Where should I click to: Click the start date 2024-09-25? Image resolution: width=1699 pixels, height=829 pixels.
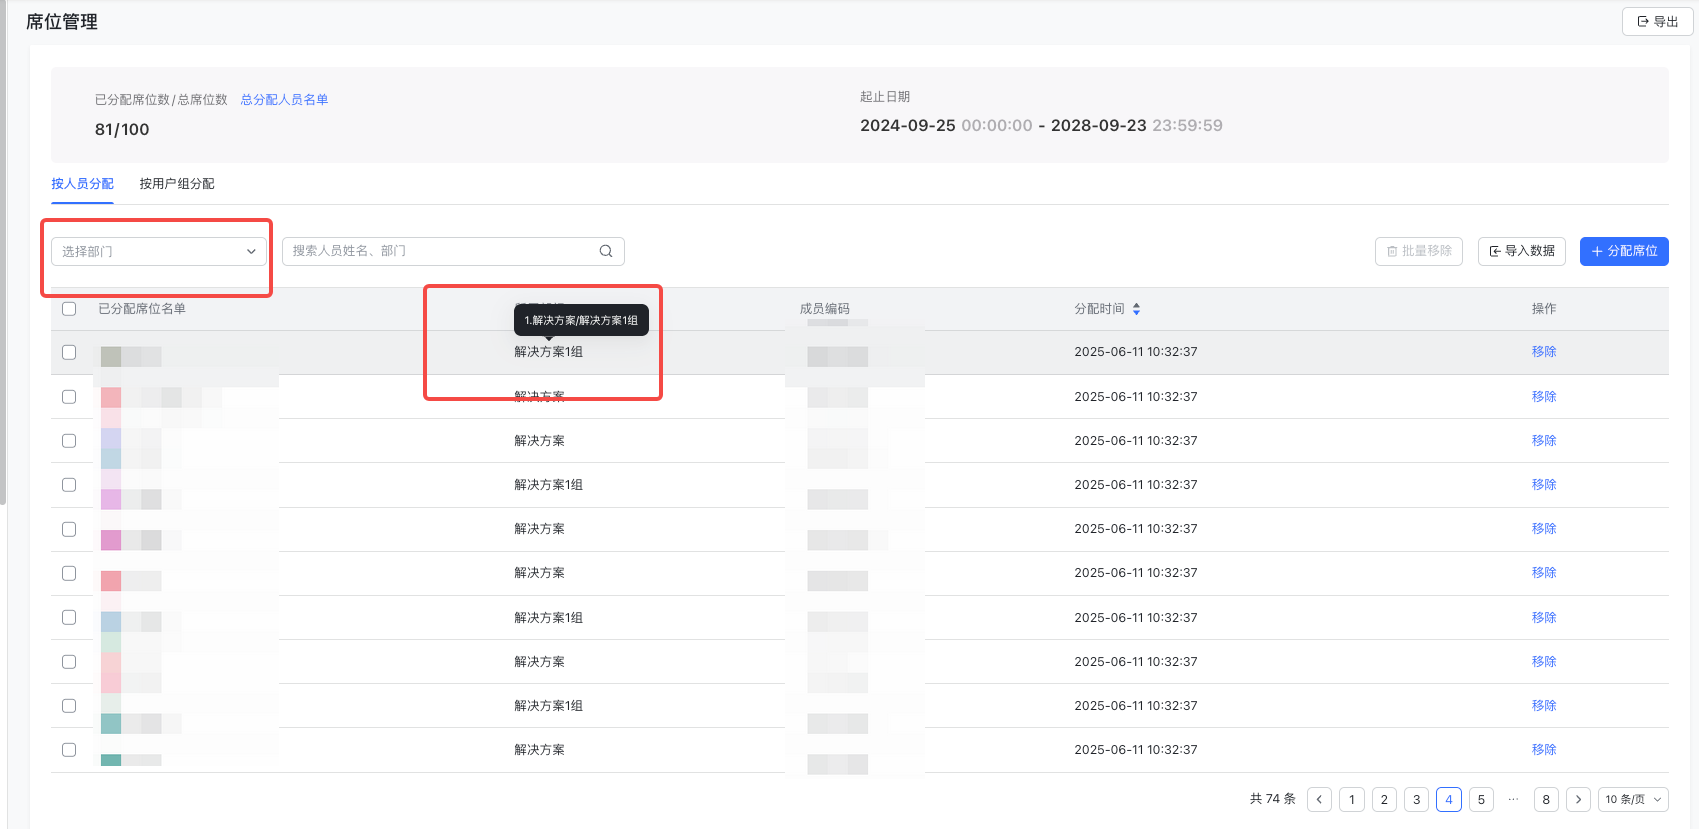pos(908,125)
